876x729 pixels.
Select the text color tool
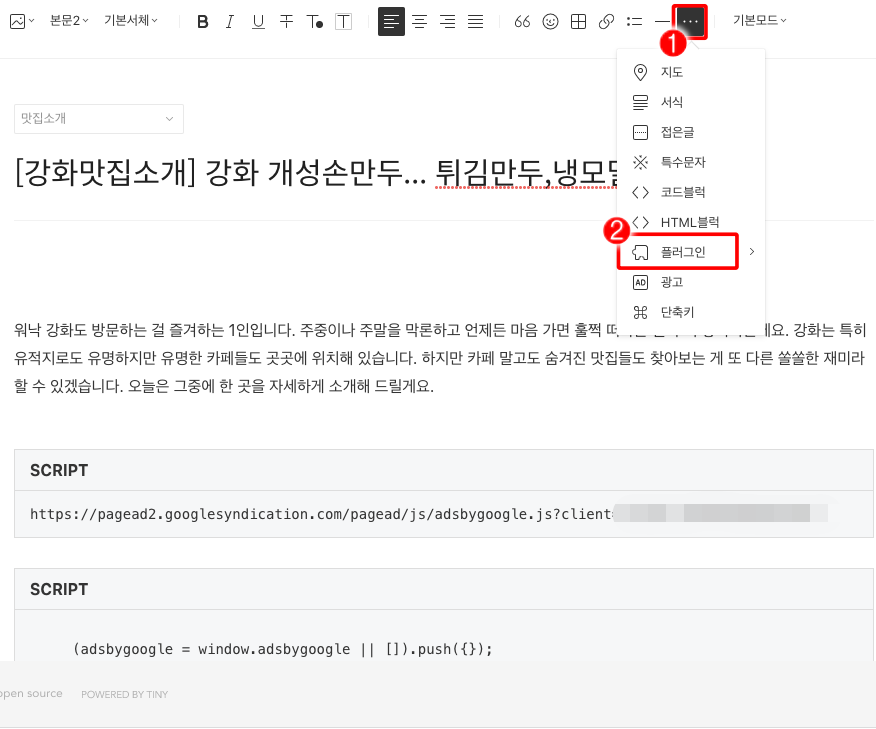[x=314, y=20]
